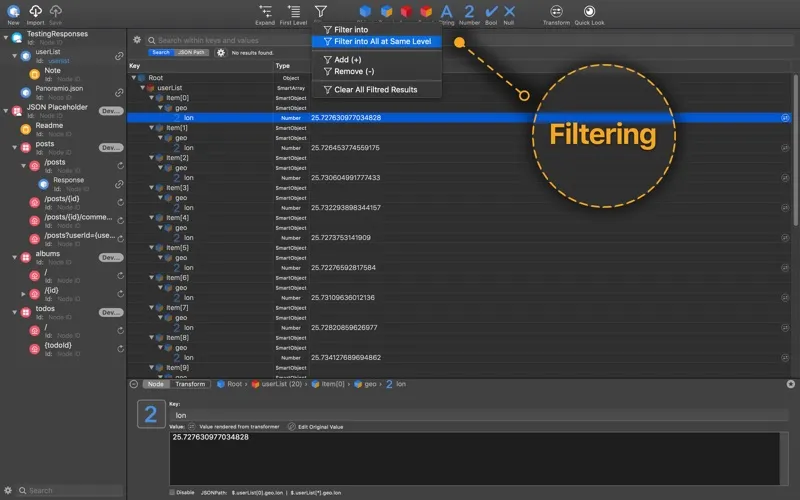Click the gear icon beside the search field
The image size is (800, 500).
point(137,39)
